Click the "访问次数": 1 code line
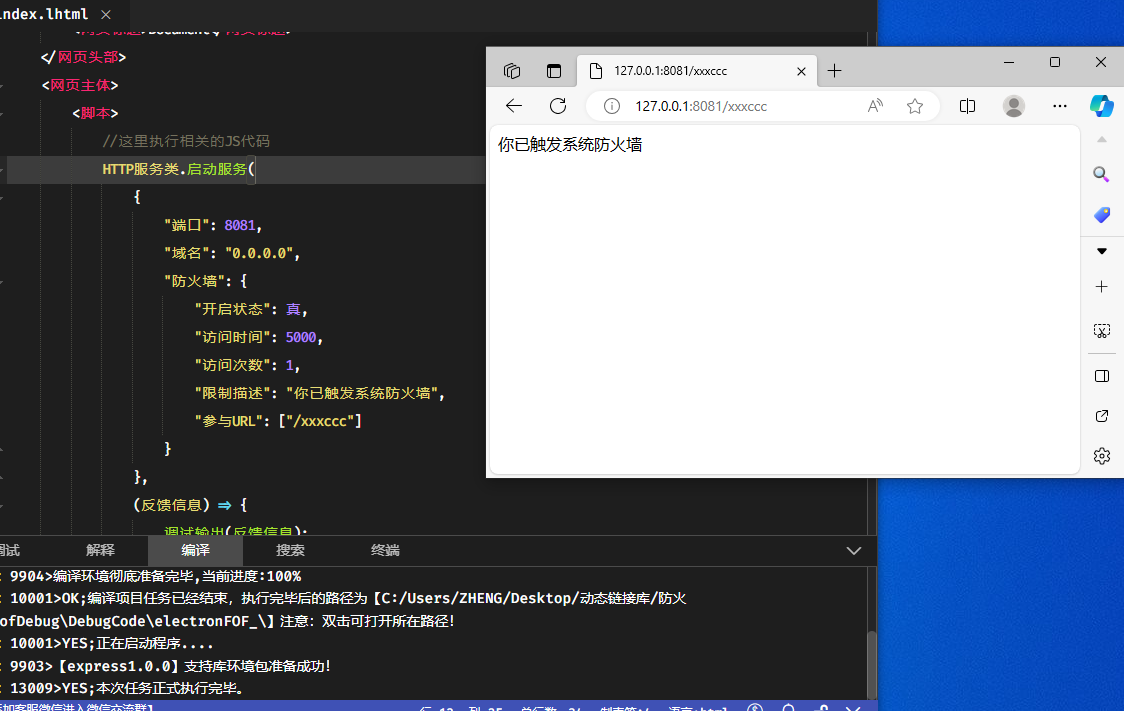 tap(247, 365)
